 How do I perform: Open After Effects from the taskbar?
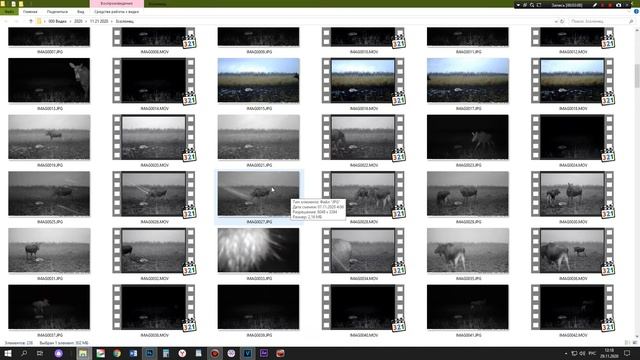[x=264, y=353]
